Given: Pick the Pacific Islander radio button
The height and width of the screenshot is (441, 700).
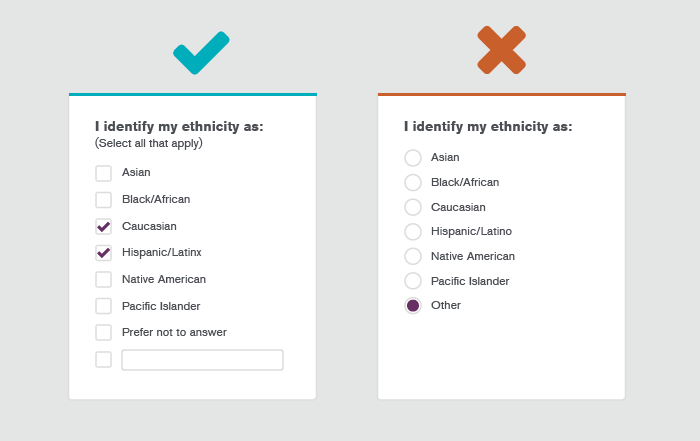Looking at the screenshot, I should [413, 281].
